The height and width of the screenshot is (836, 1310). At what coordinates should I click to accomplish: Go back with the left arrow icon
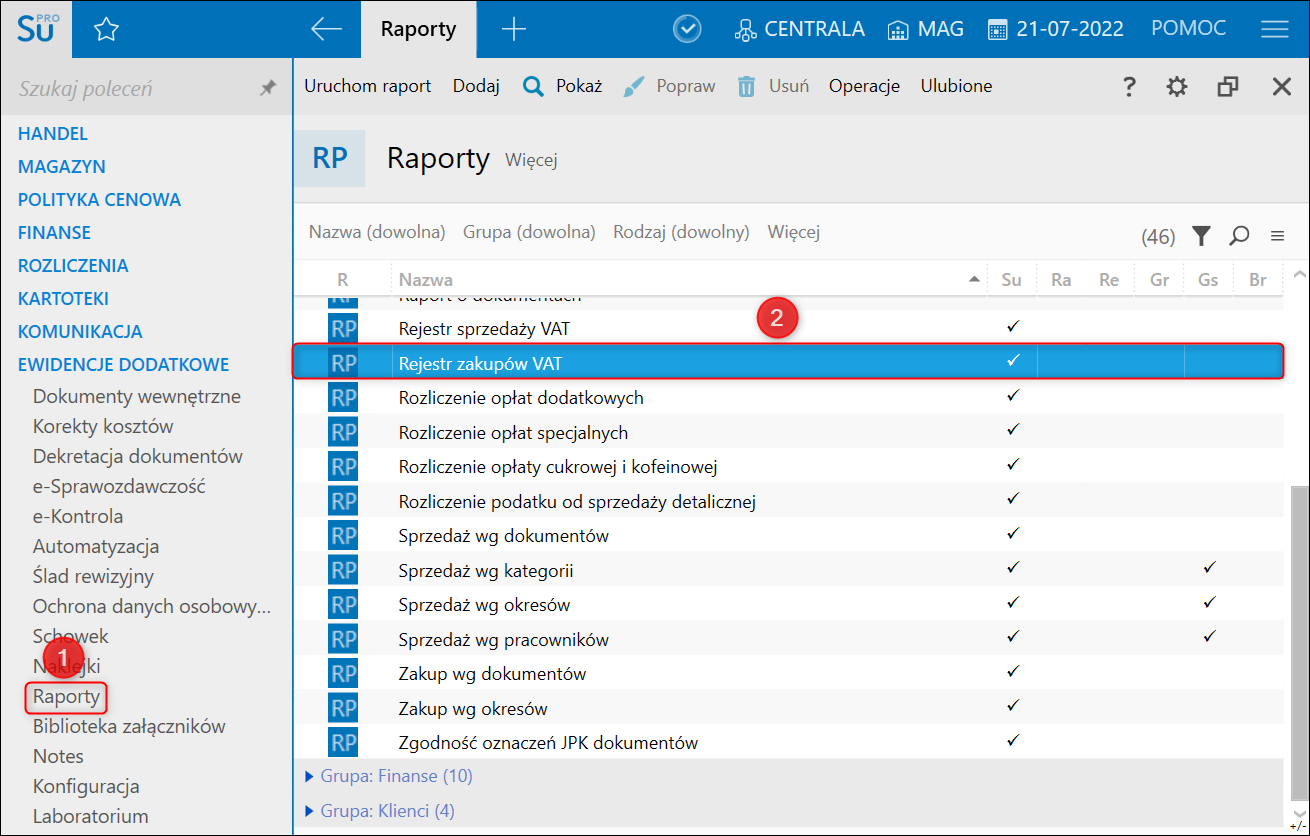click(326, 30)
